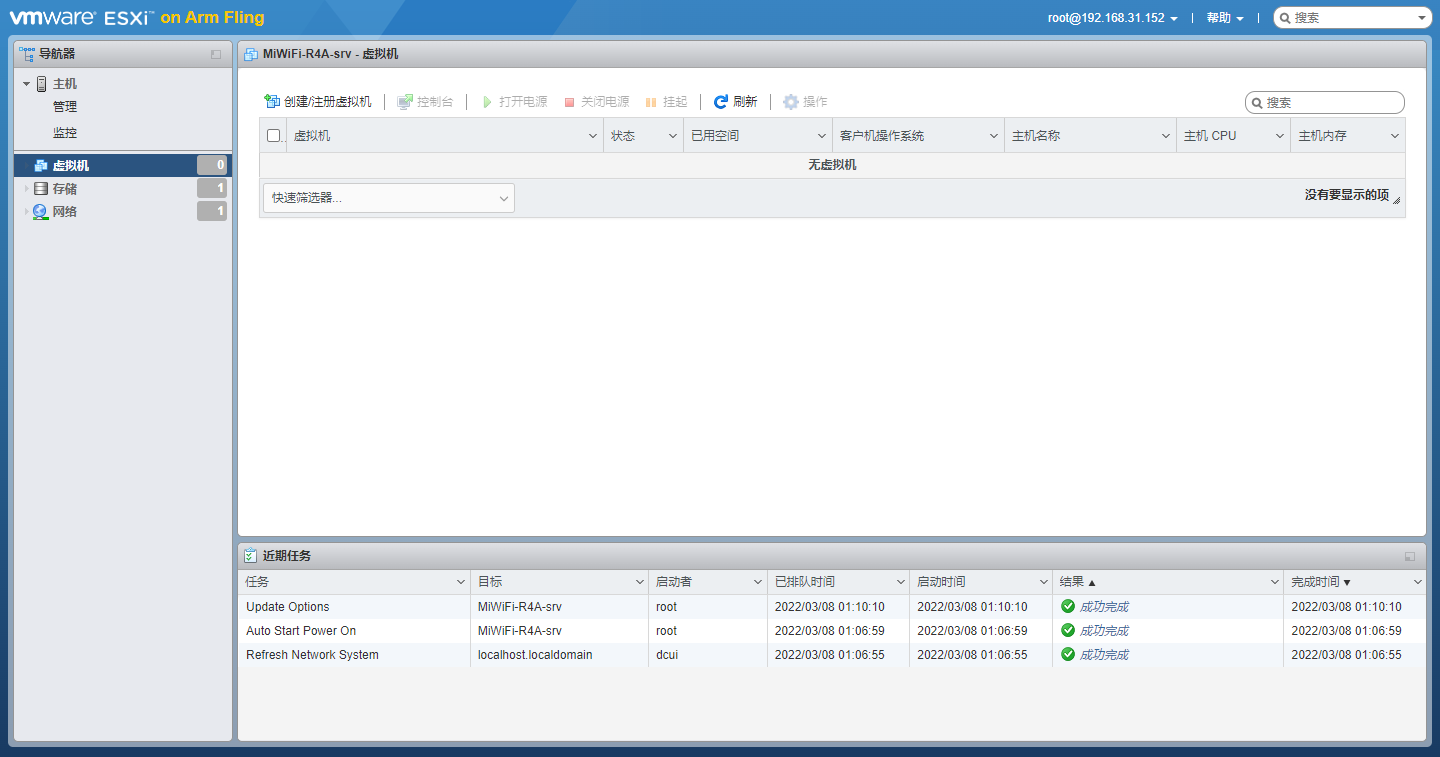Viewport: 1440px width, 757px height.
Task: Minimize the Navigator (导航器) panel icon
Action: coord(216,54)
